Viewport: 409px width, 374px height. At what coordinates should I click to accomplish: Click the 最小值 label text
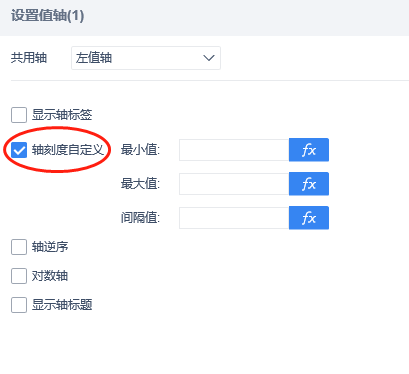click(140, 150)
